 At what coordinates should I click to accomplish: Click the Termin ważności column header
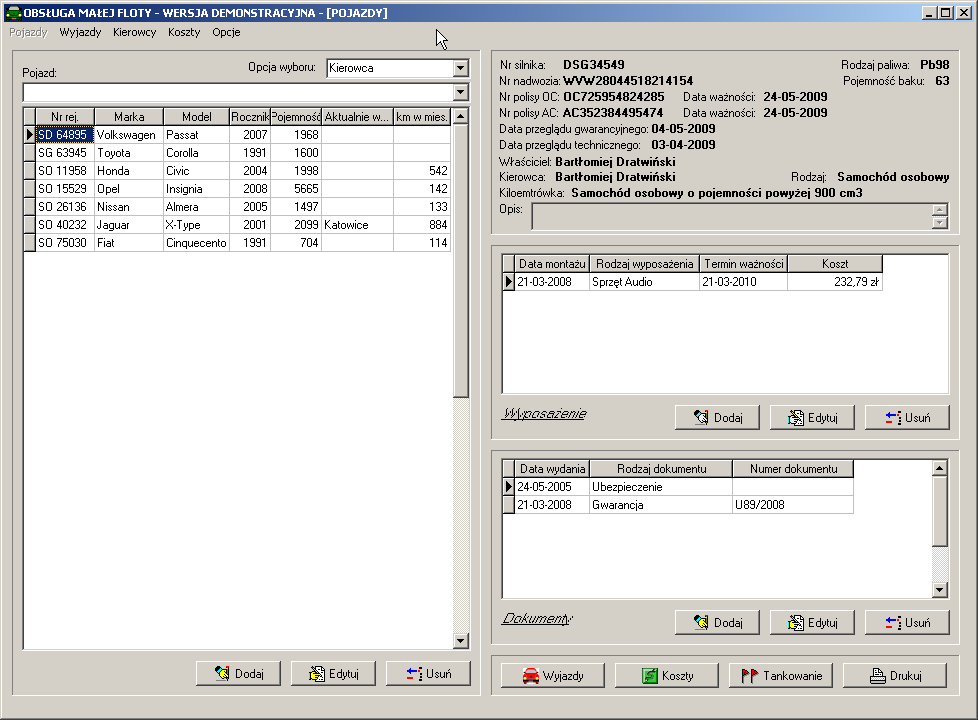coord(743,264)
